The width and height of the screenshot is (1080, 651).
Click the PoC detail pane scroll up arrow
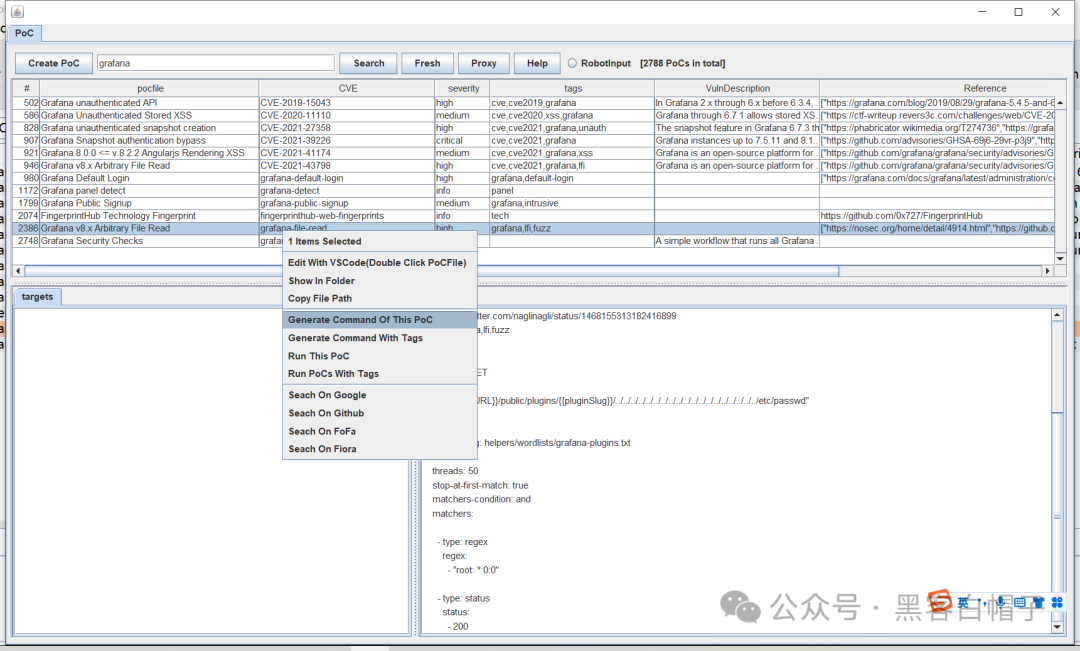[1057, 315]
